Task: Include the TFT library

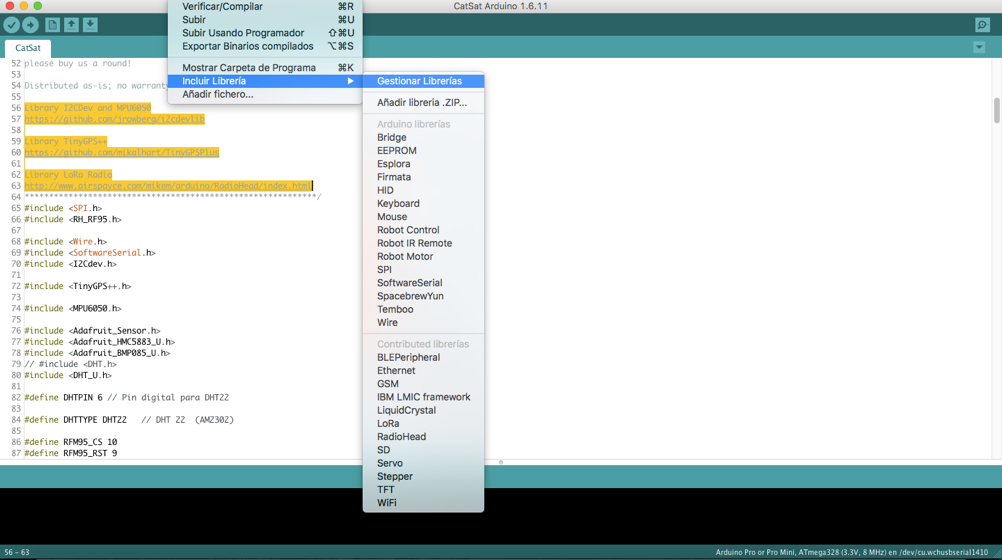Action: 423,490
